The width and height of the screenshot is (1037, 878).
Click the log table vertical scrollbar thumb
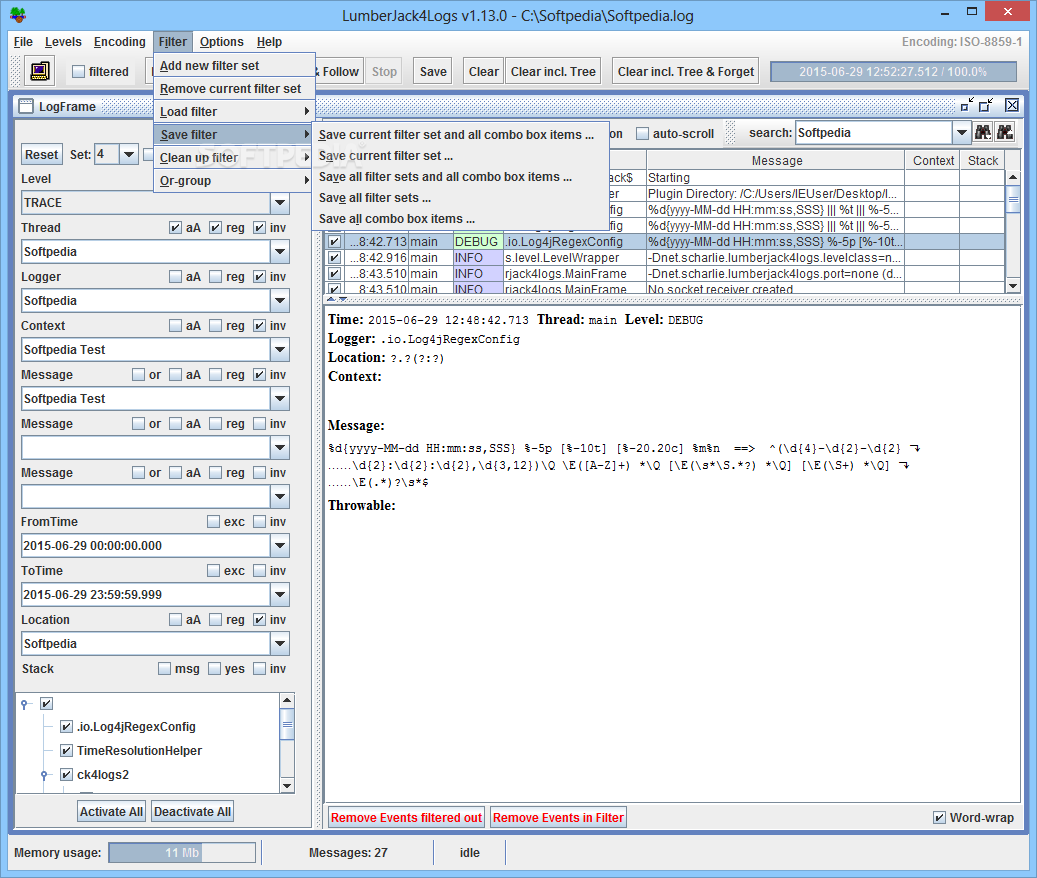(x=1013, y=199)
